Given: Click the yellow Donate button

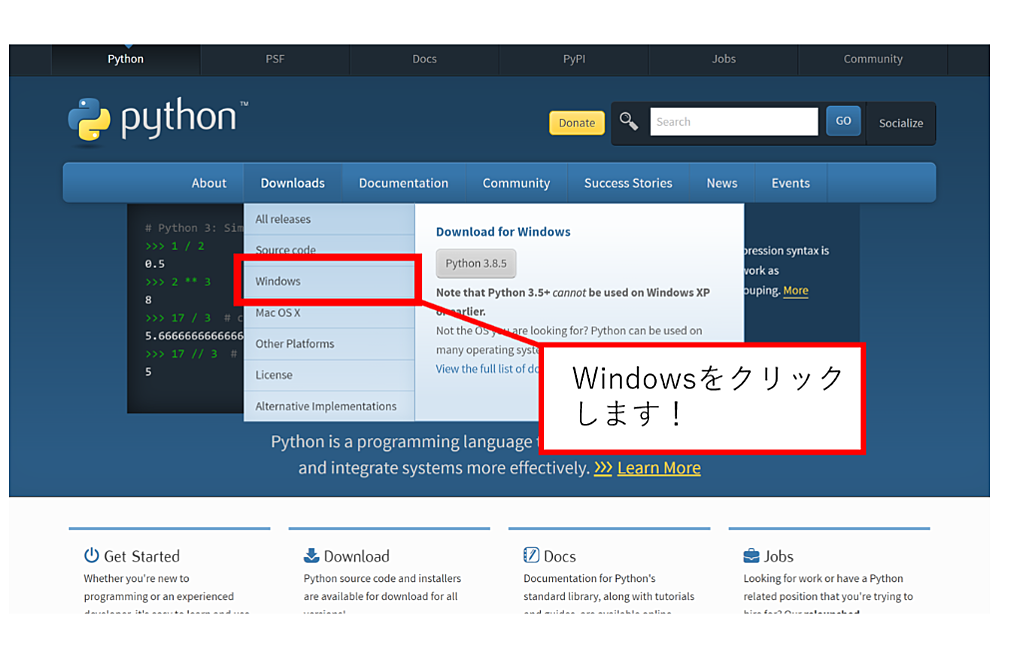Looking at the screenshot, I should point(577,123).
